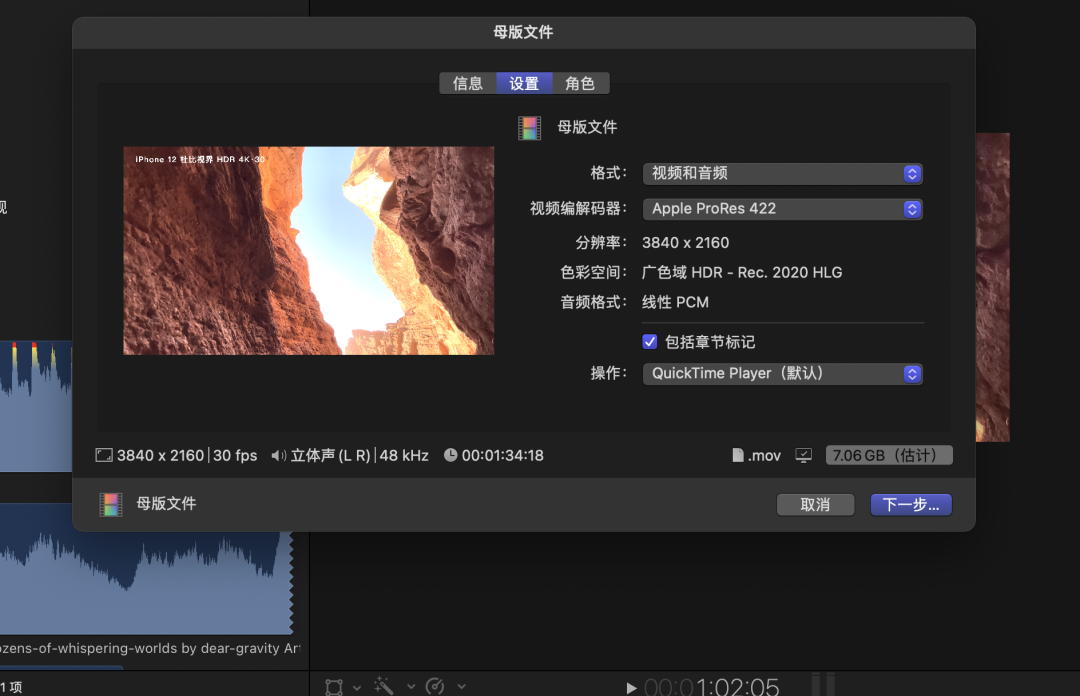The image size is (1080, 696).
Task: Click the 下一步 button to proceed
Action: tap(910, 504)
